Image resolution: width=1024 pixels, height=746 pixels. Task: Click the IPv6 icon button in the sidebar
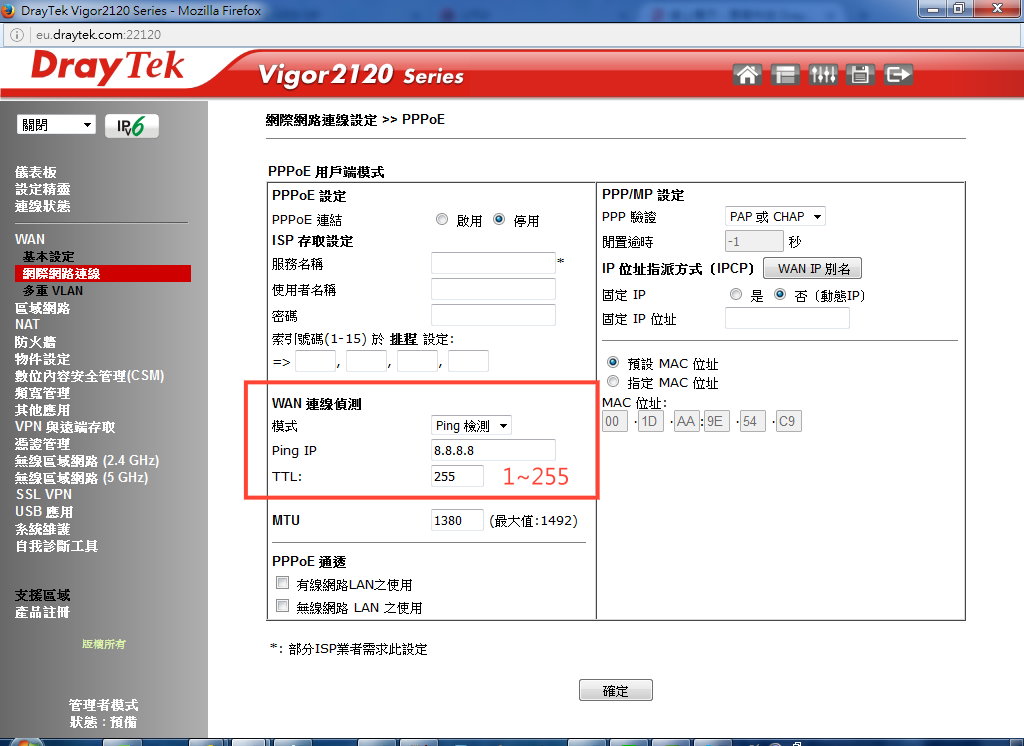[131, 126]
